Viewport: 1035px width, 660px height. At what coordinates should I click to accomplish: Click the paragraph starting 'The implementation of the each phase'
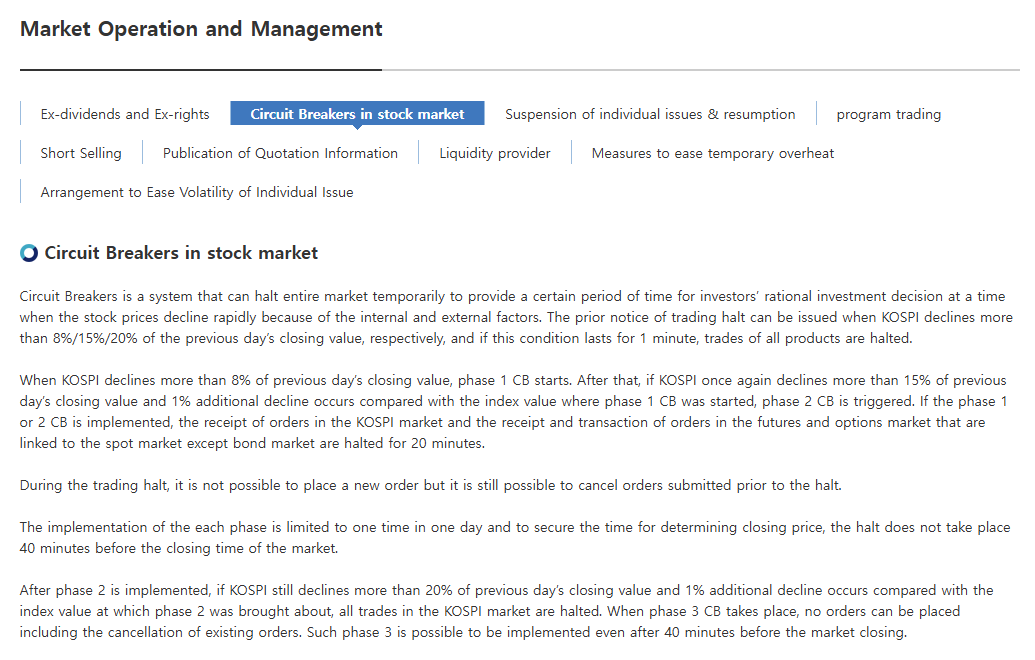click(515, 538)
